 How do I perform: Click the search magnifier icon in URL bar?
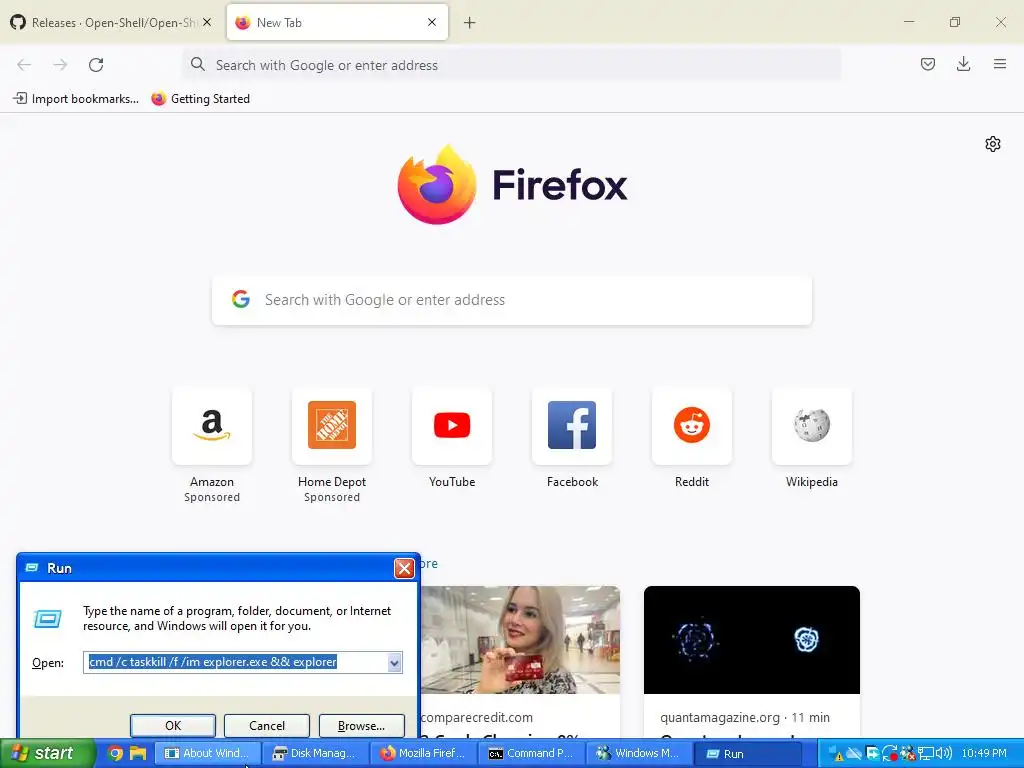pos(198,64)
